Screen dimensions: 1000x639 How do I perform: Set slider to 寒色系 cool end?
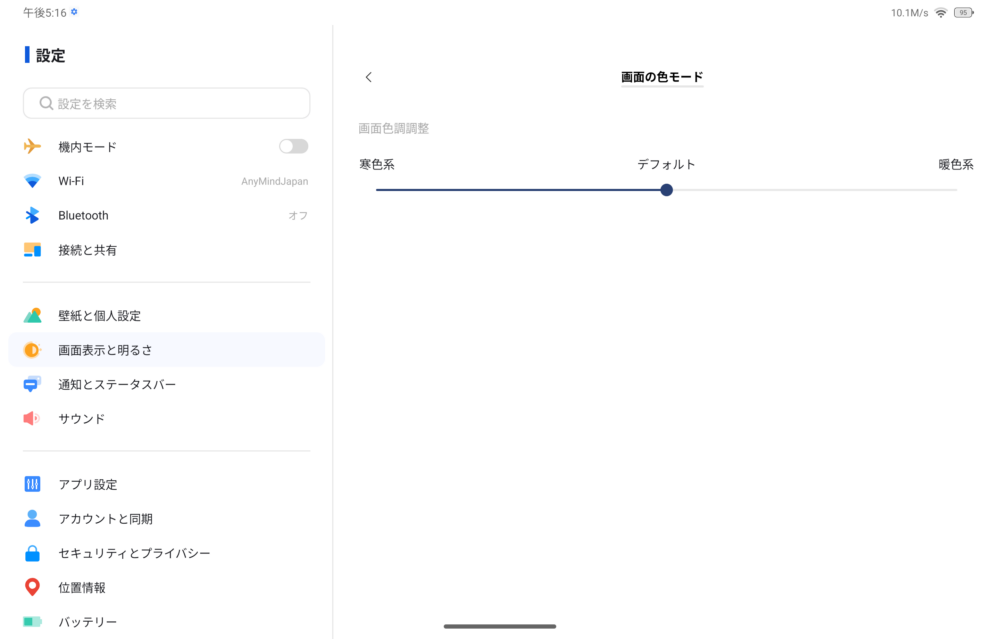(x=378, y=190)
